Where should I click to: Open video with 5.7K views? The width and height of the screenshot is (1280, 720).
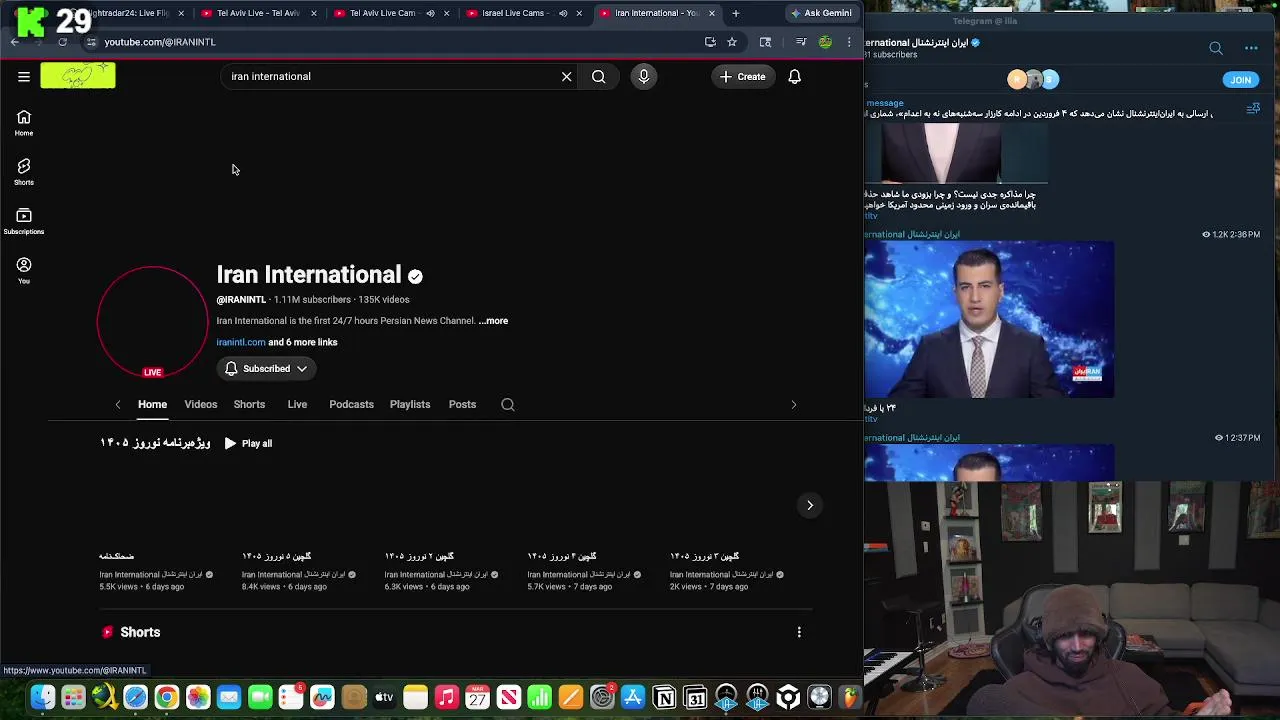point(584,530)
